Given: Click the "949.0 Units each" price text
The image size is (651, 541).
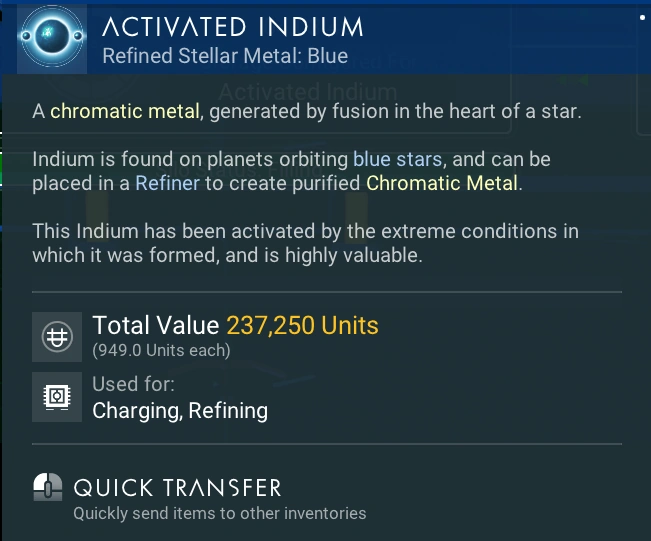Looking at the screenshot, I should tap(161, 351).
